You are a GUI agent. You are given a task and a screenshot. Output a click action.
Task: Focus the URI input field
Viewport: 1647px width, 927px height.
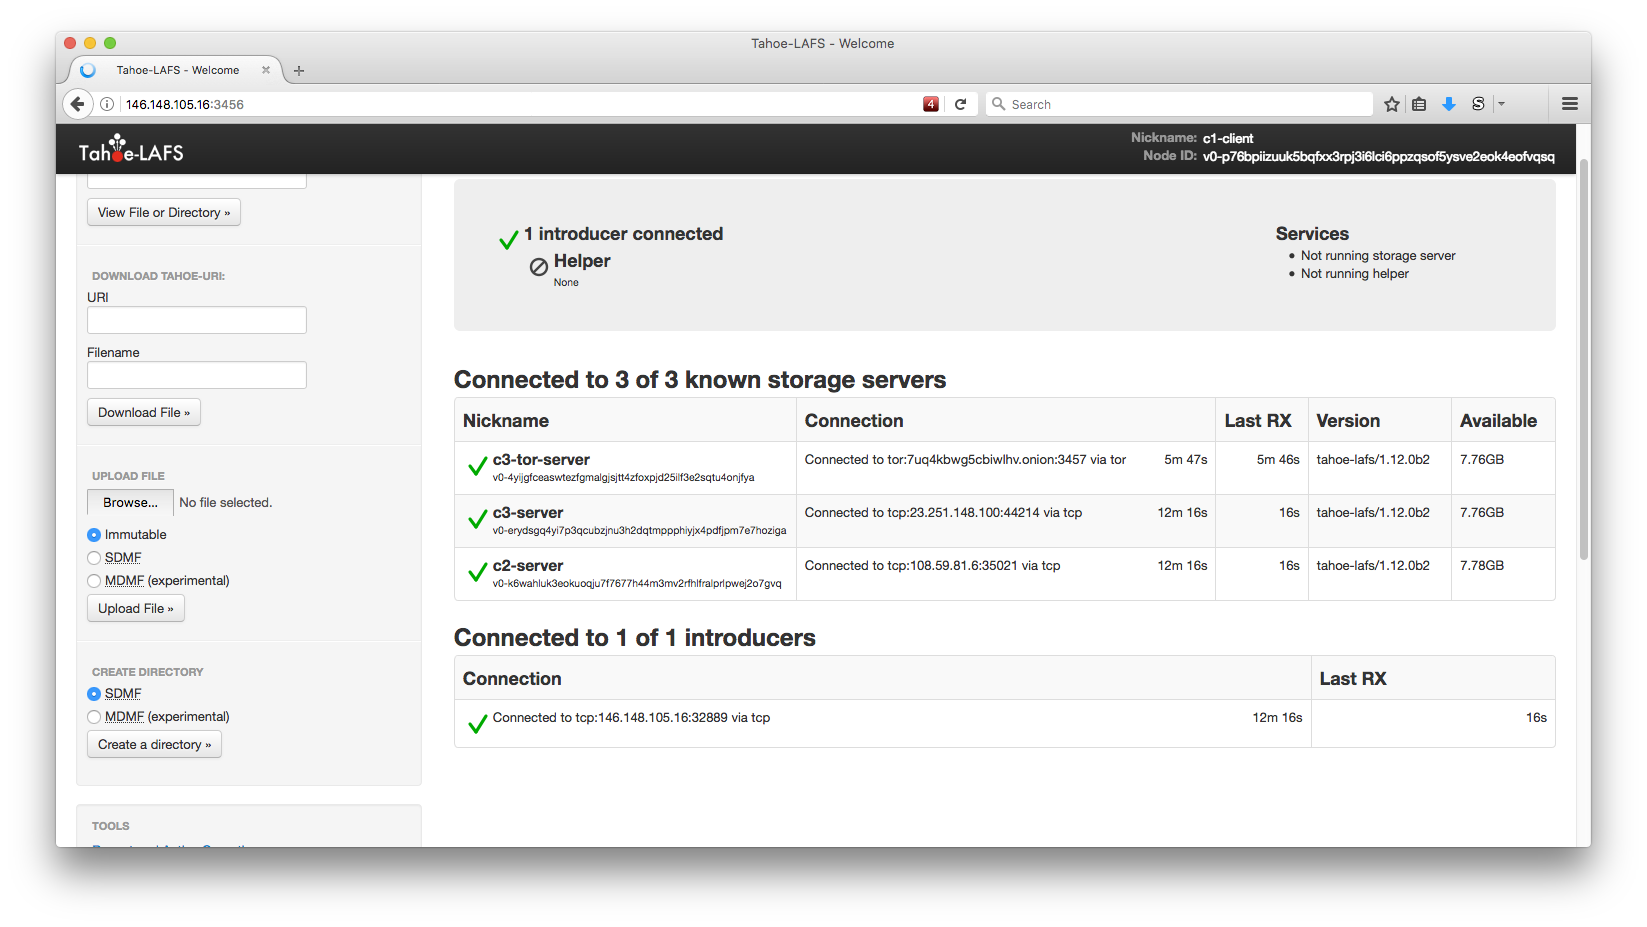pos(197,320)
